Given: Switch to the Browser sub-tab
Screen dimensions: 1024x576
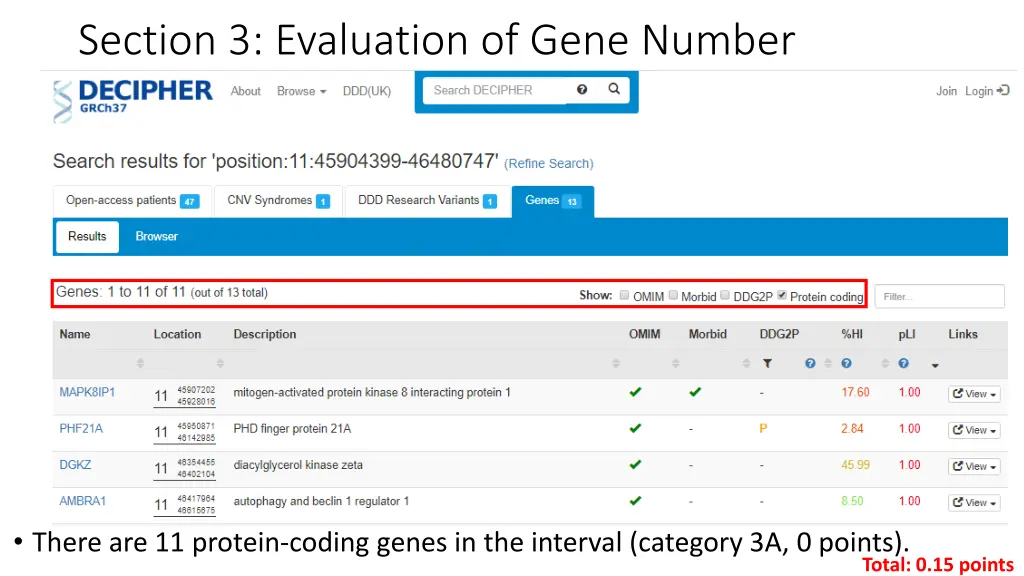Looking at the screenshot, I should click(x=156, y=236).
